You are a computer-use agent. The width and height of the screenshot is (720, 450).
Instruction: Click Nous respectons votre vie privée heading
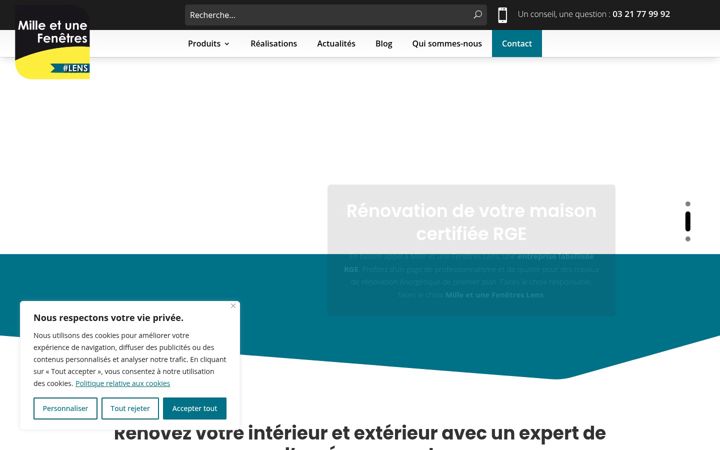pyautogui.click(x=108, y=318)
